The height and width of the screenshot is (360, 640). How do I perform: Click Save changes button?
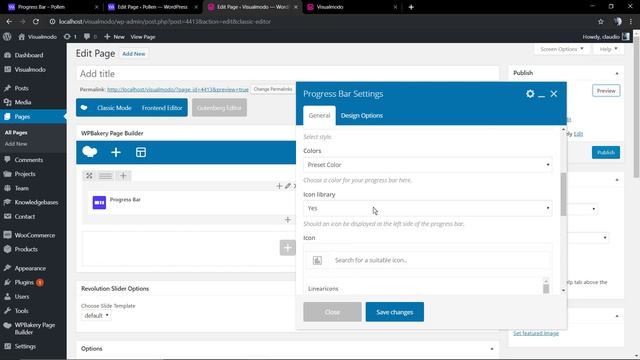[395, 312]
